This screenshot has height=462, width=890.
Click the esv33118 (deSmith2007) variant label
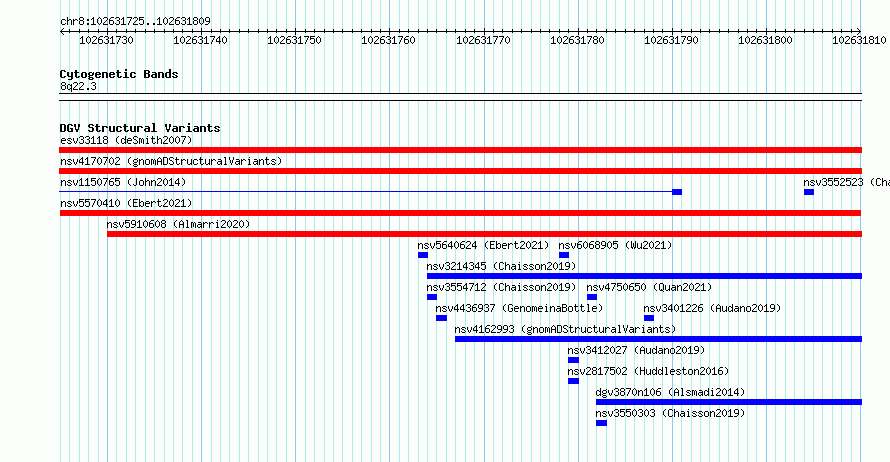click(126, 140)
